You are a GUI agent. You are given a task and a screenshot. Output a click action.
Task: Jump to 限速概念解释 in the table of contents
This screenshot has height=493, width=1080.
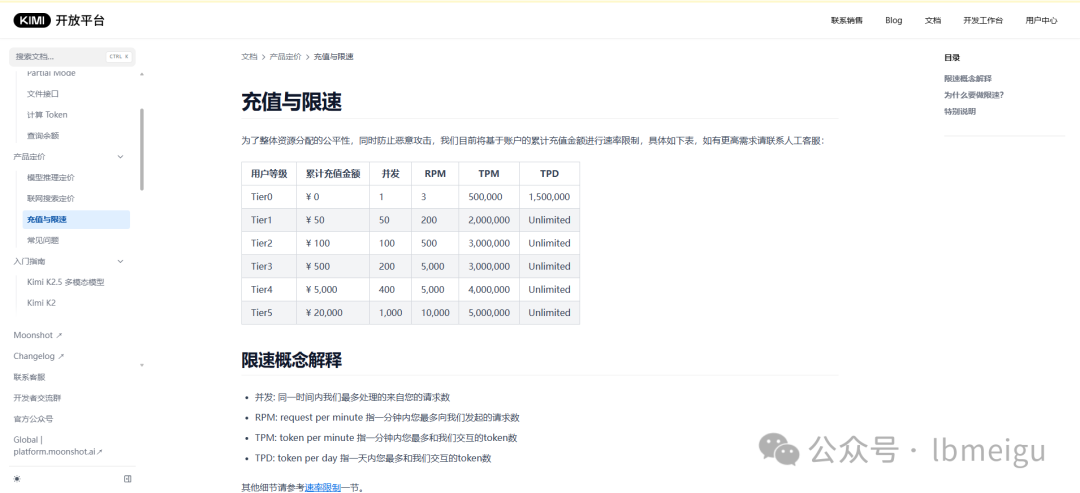968,79
